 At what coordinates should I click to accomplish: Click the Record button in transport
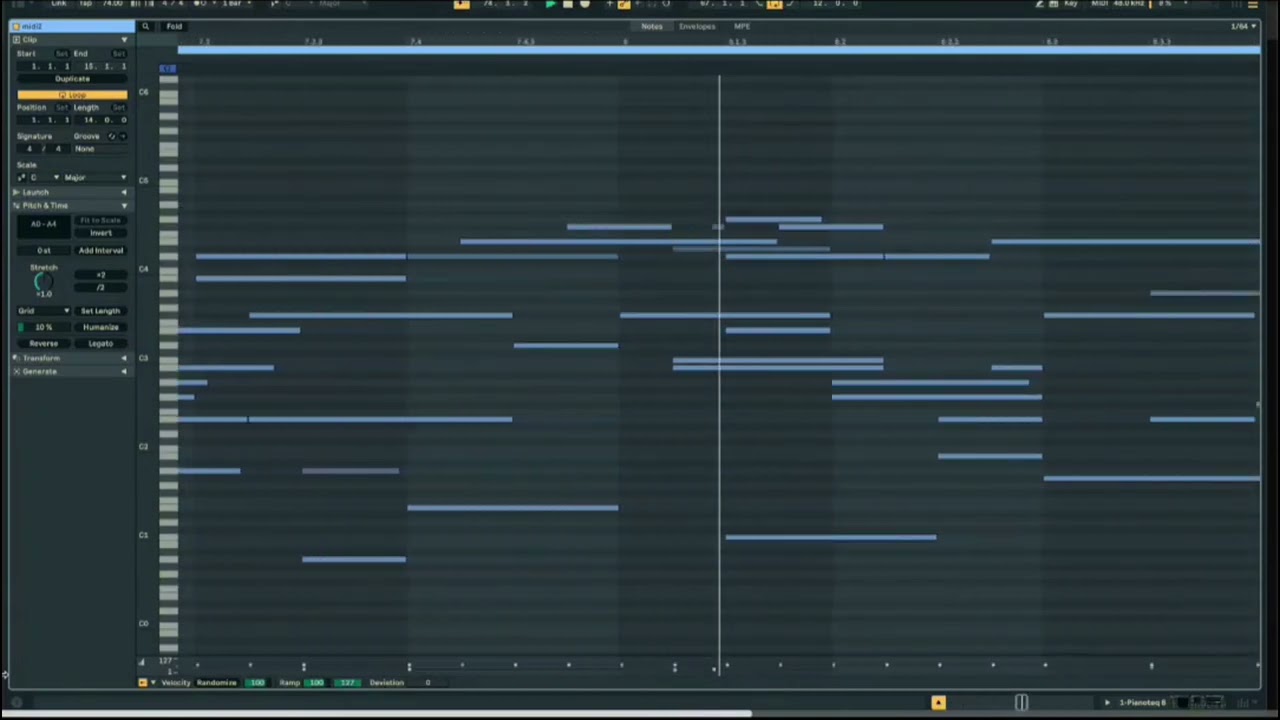[x=585, y=4]
